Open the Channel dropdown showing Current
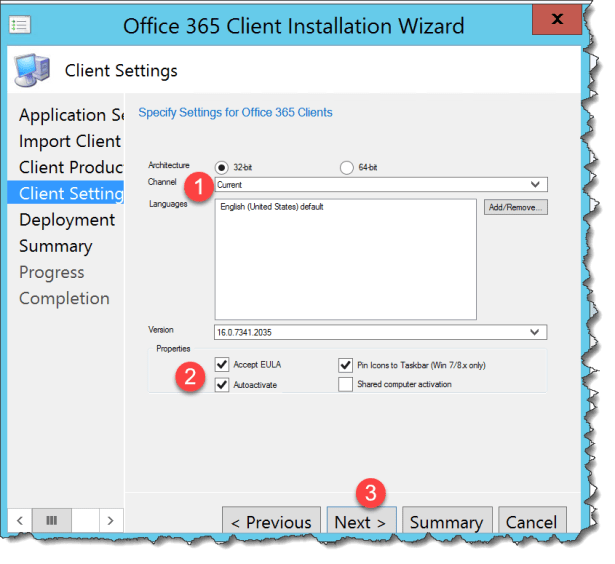This screenshot has width=615, height=564. coord(381,185)
